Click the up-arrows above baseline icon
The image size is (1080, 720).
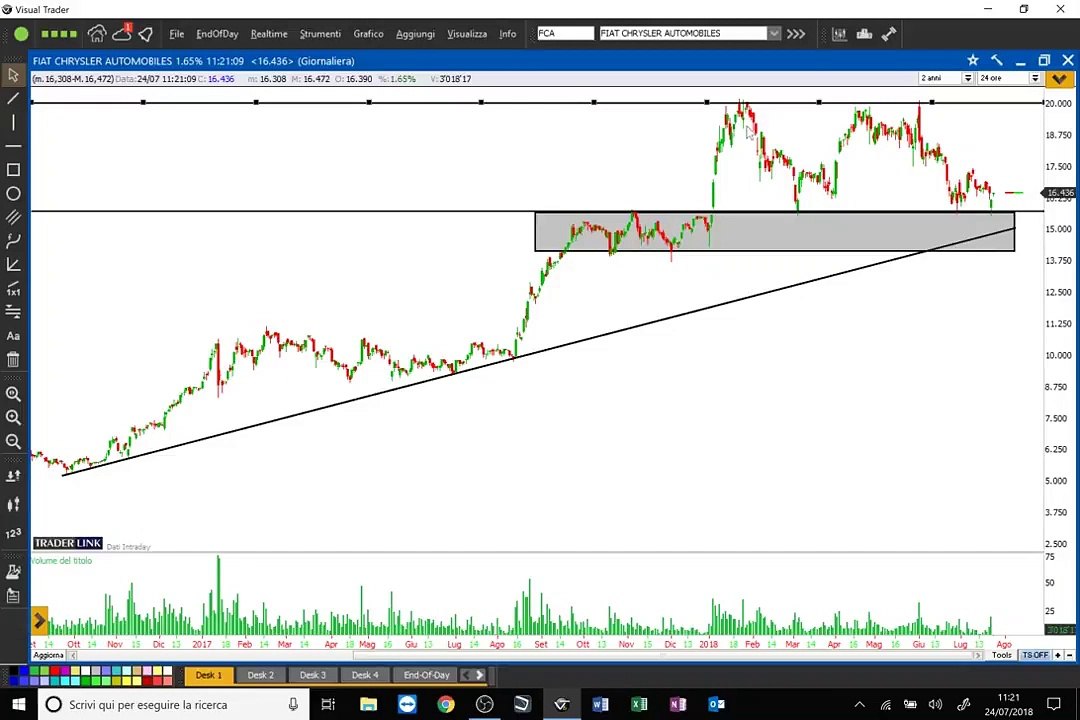[x=13, y=475]
